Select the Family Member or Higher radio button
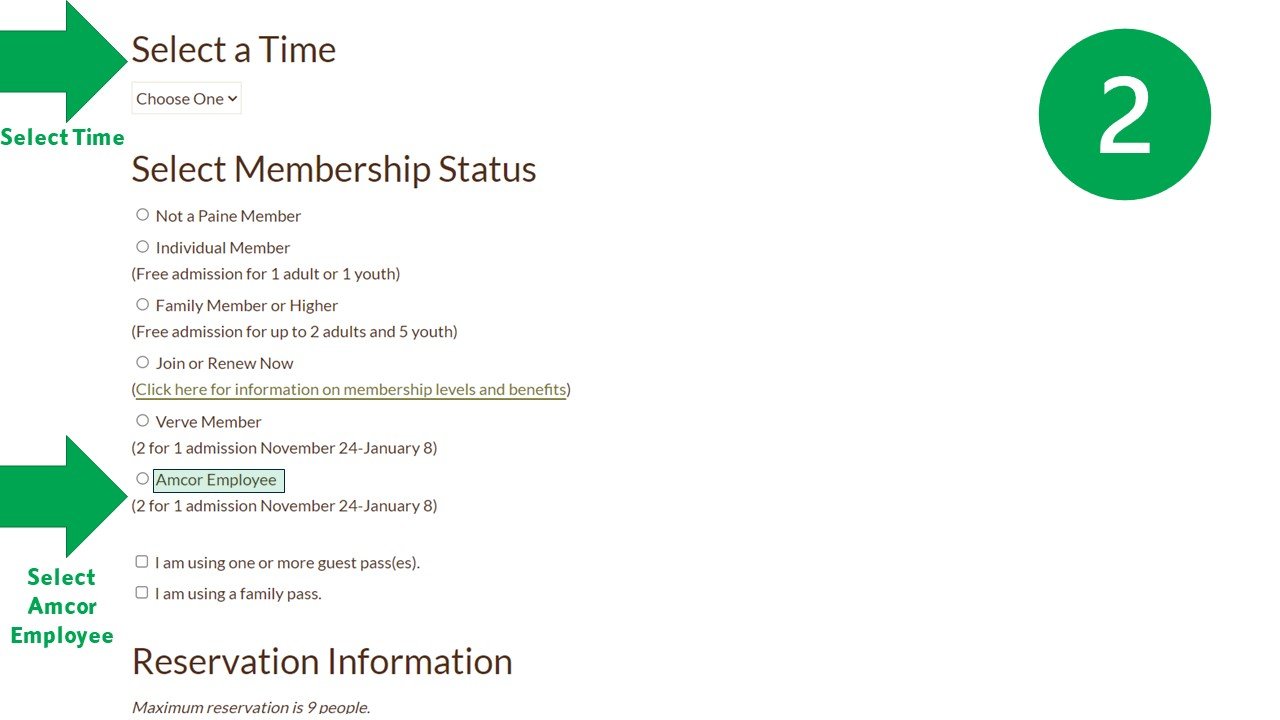1280x720 pixels. [x=142, y=305]
